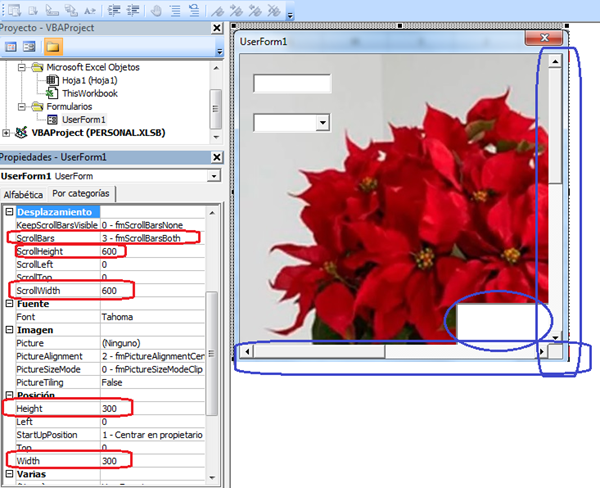Click the Indent toolbar icon
The image size is (600, 488).
[114, 10]
